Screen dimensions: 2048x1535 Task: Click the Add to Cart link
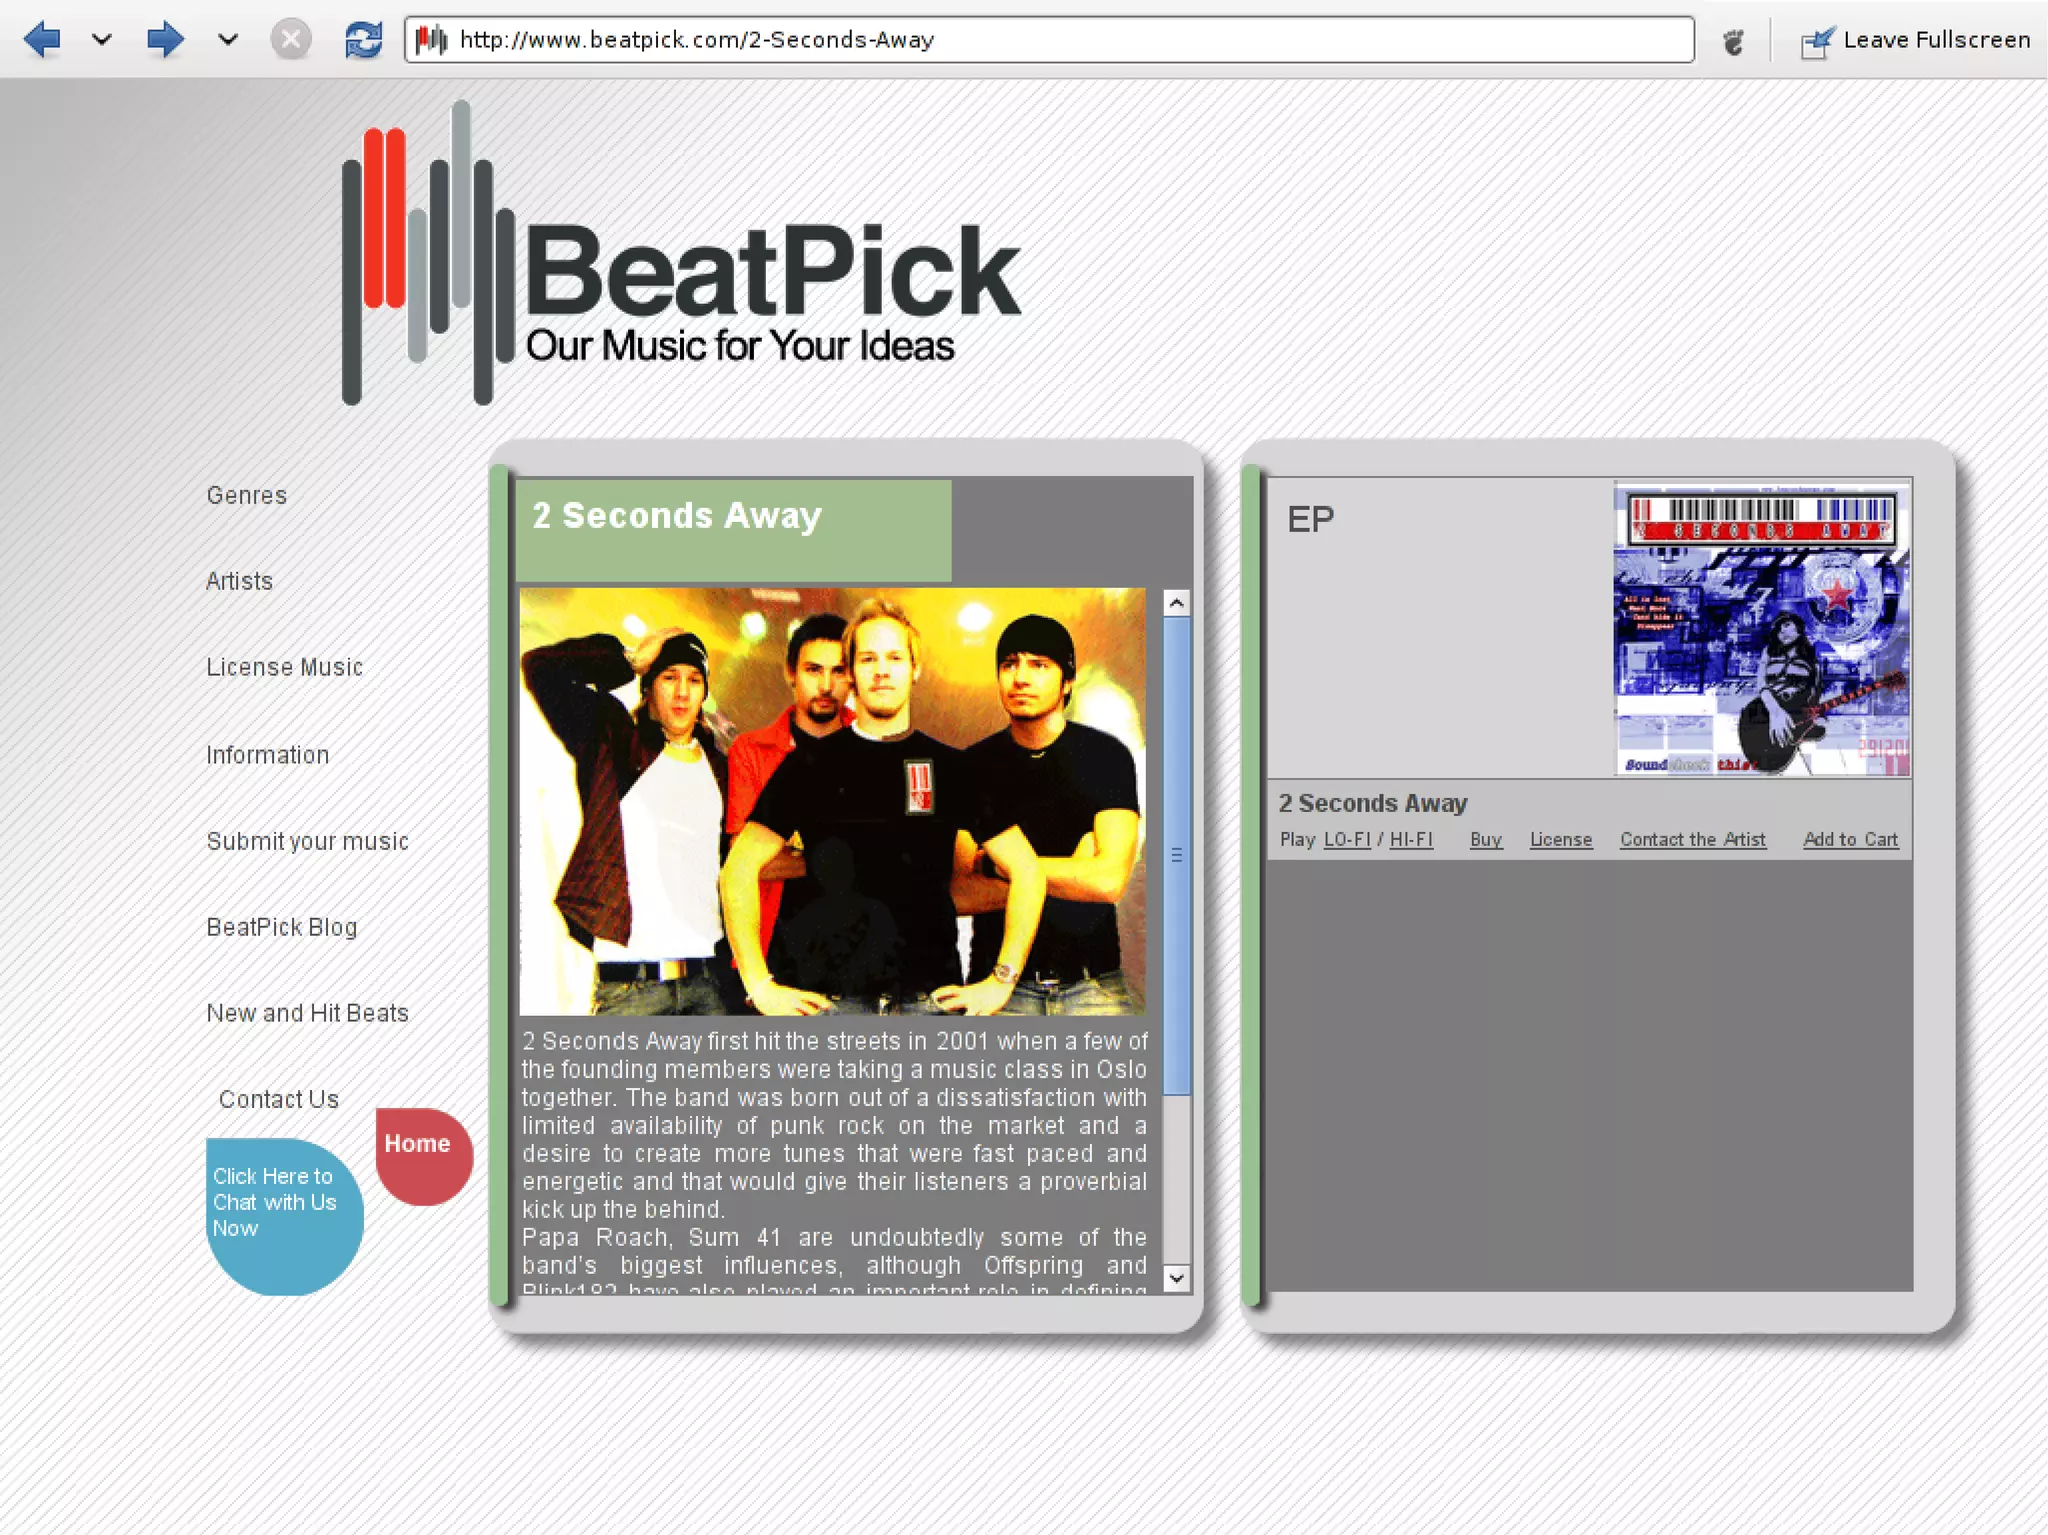tap(1850, 840)
